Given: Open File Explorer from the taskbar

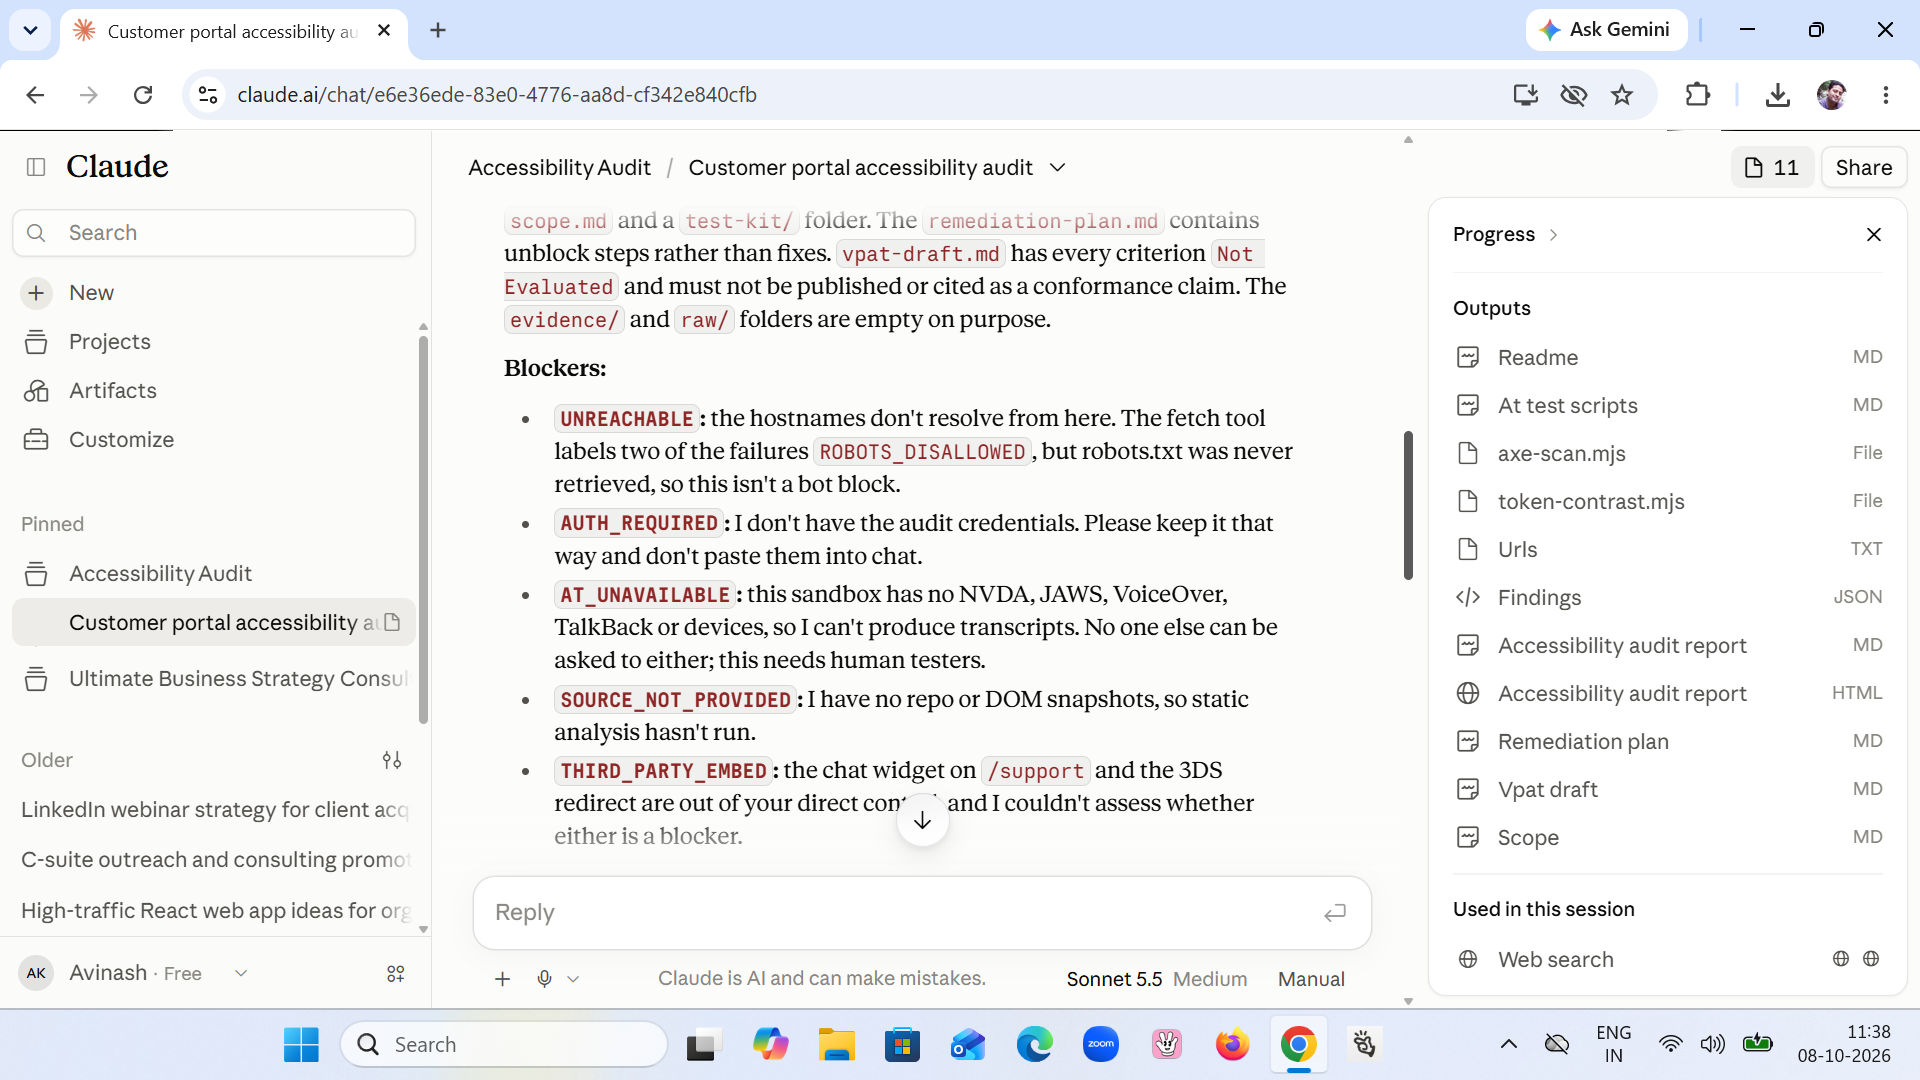Looking at the screenshot, I should point(836,1045).
